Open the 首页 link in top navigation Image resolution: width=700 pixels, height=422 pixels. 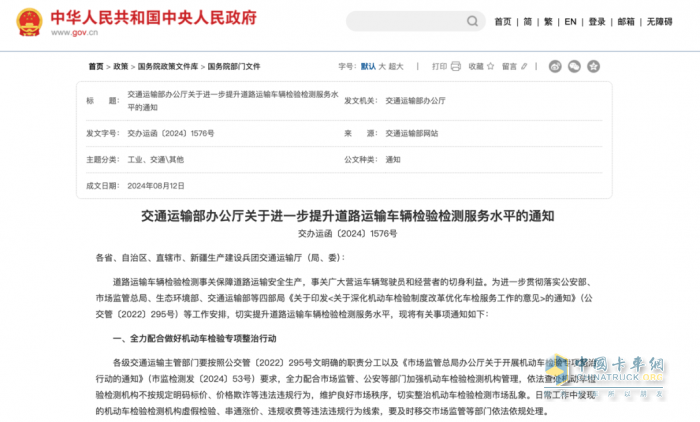[x=503, y=21]
